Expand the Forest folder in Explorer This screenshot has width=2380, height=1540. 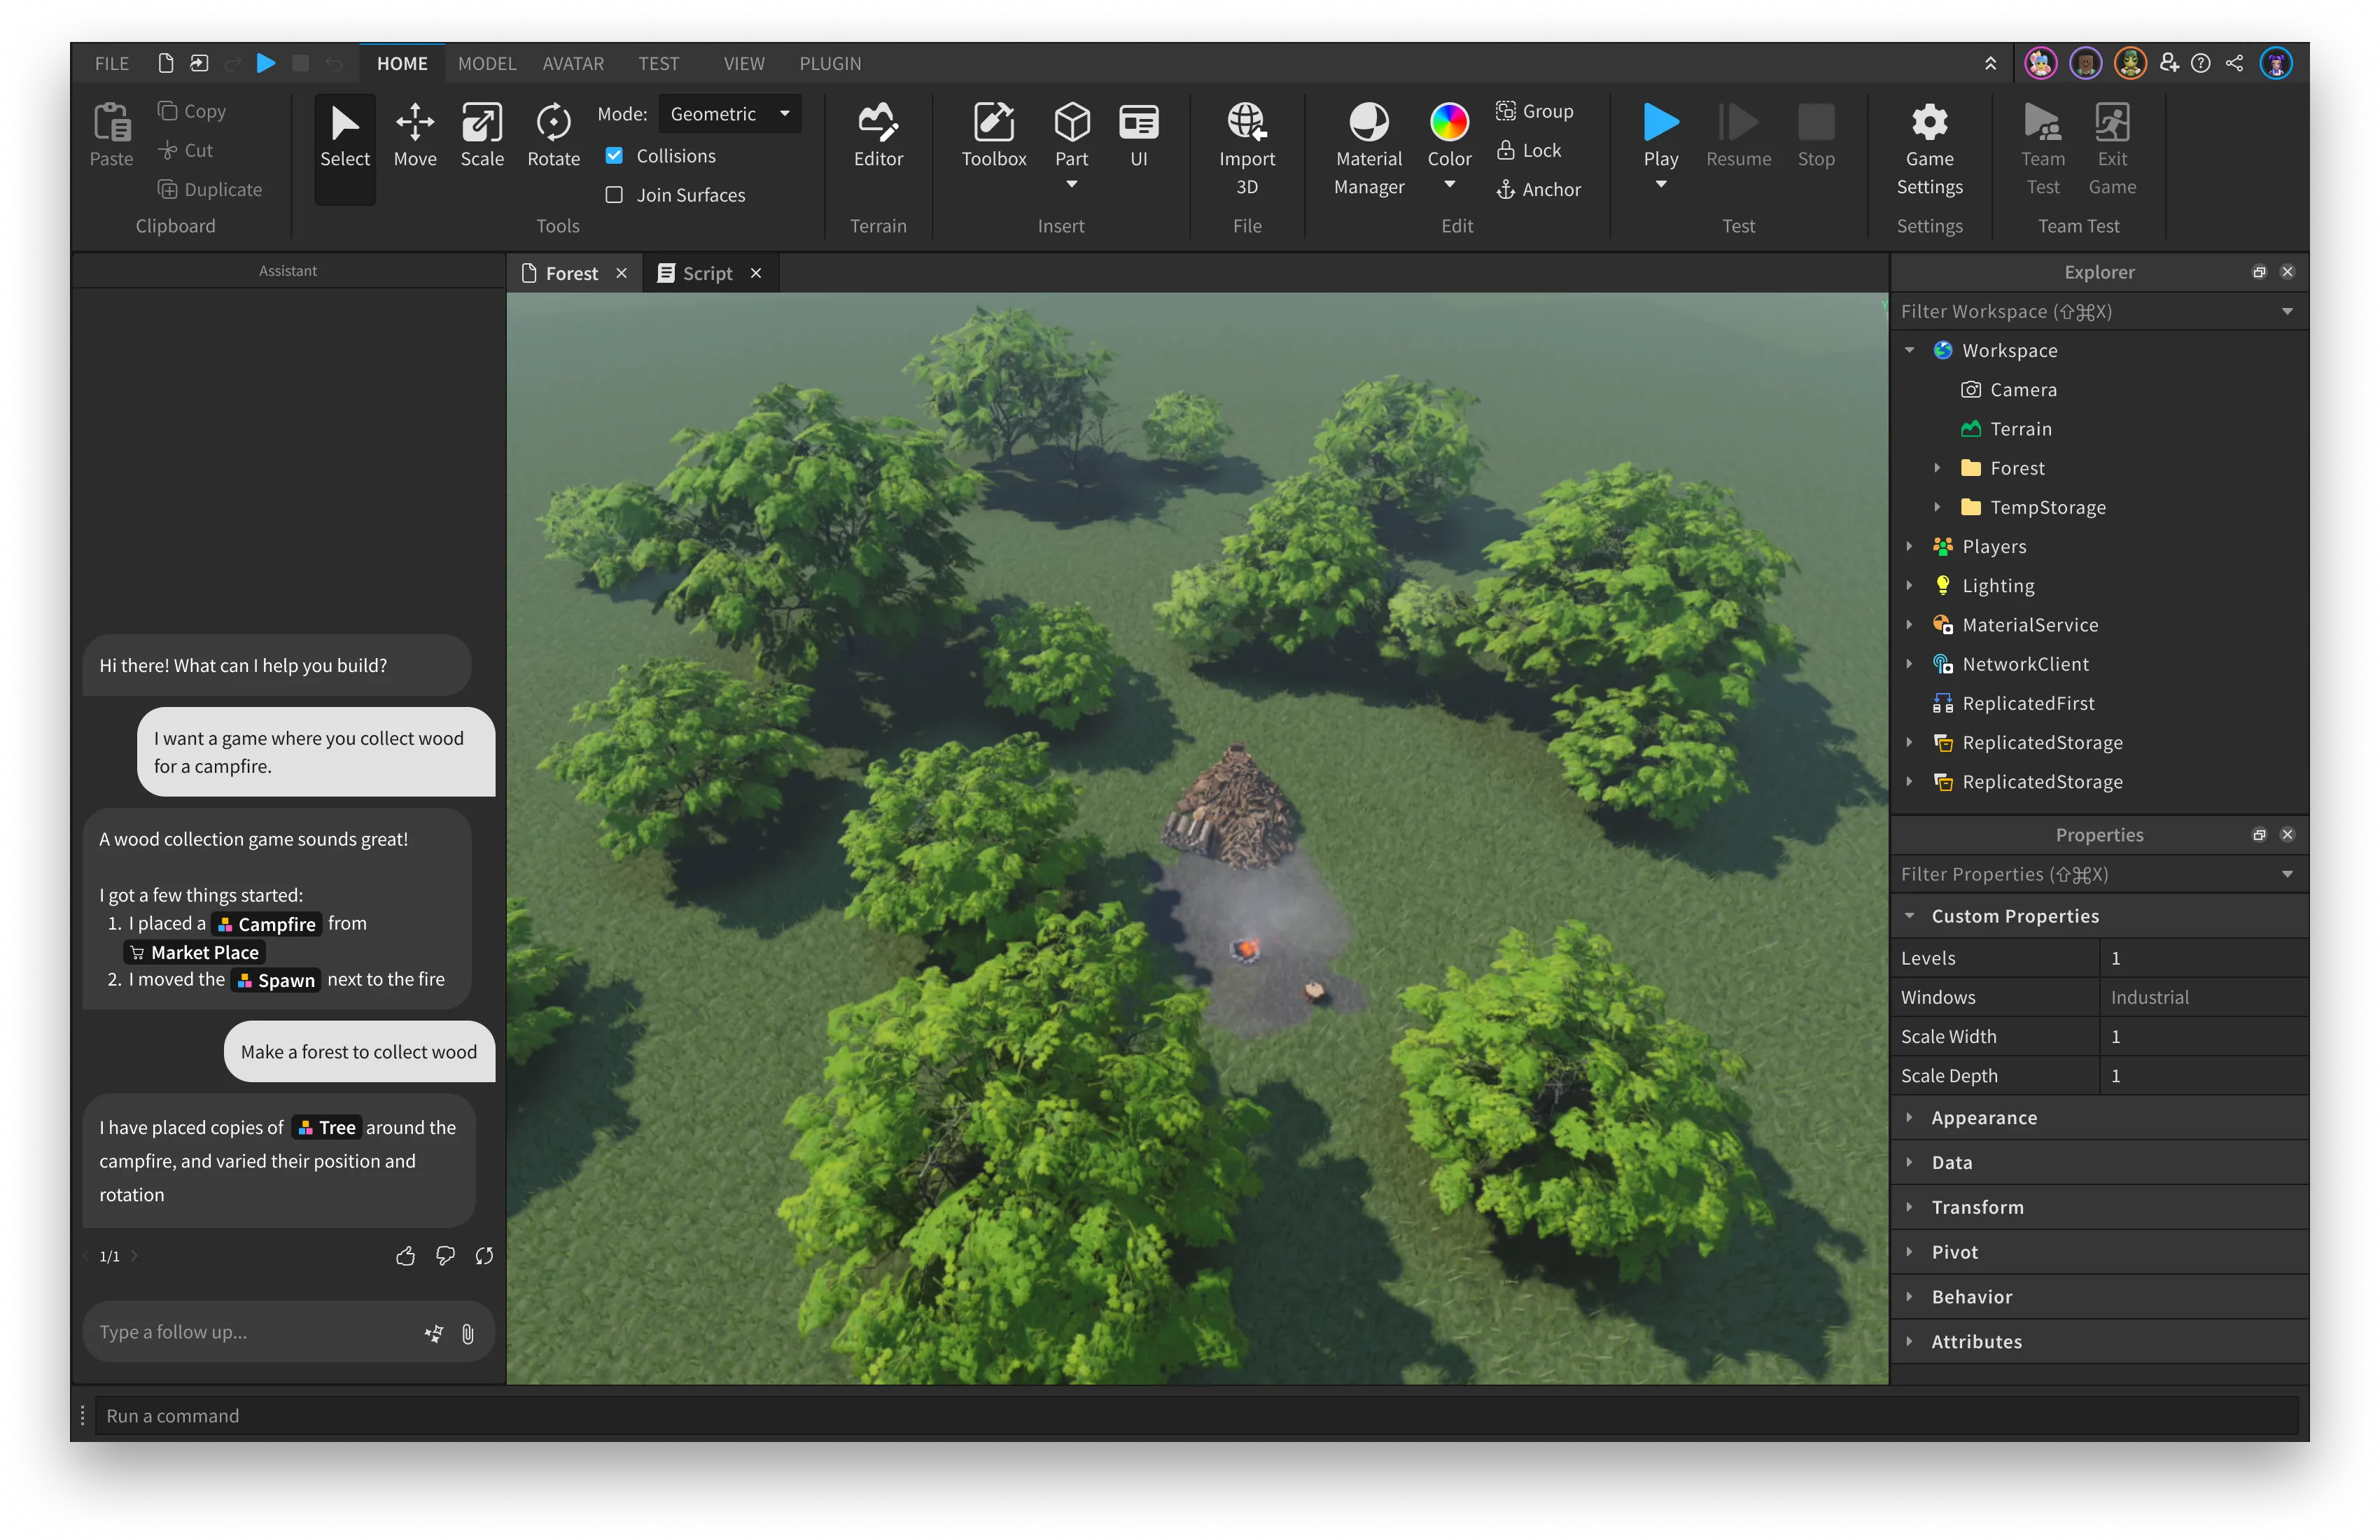coord(1937,468)
